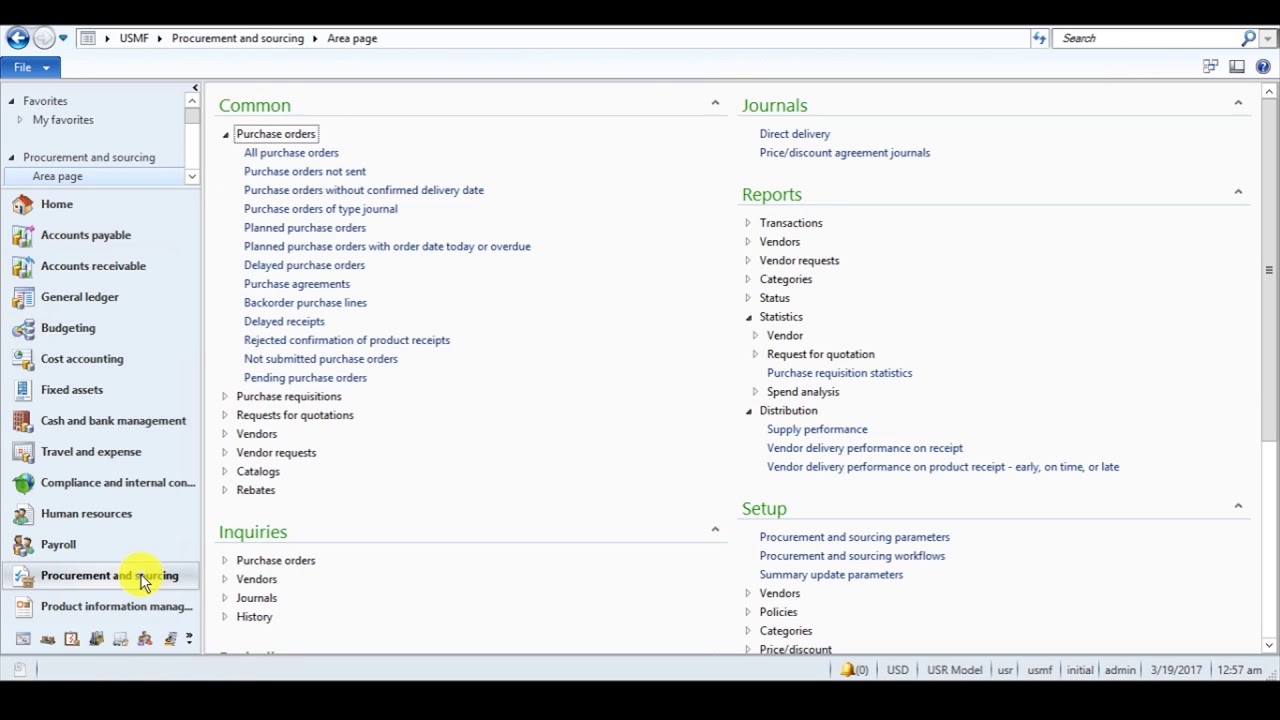Open Procurement and sourcing parameters
The height and width of the screenshot is (720, 1280).
coord(855,537)
